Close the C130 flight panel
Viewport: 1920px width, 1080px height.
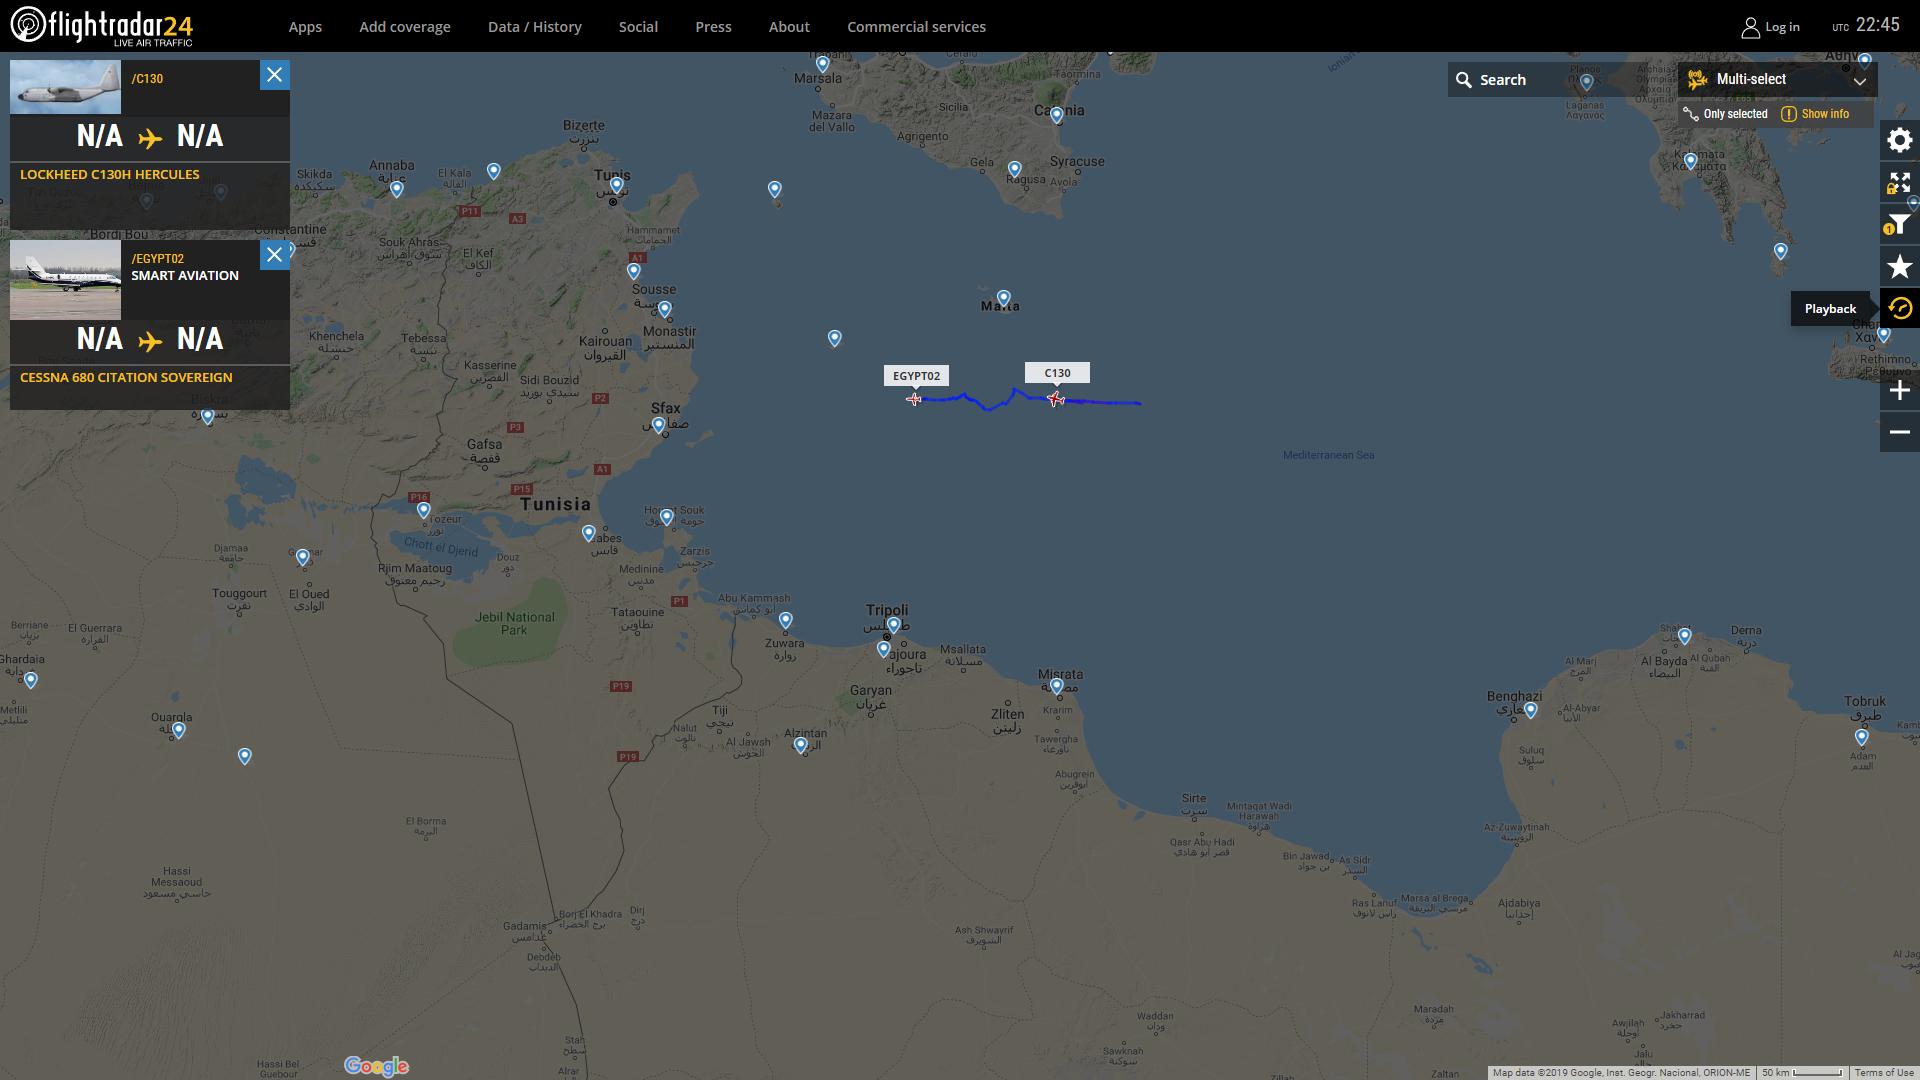tap(274, 75)
